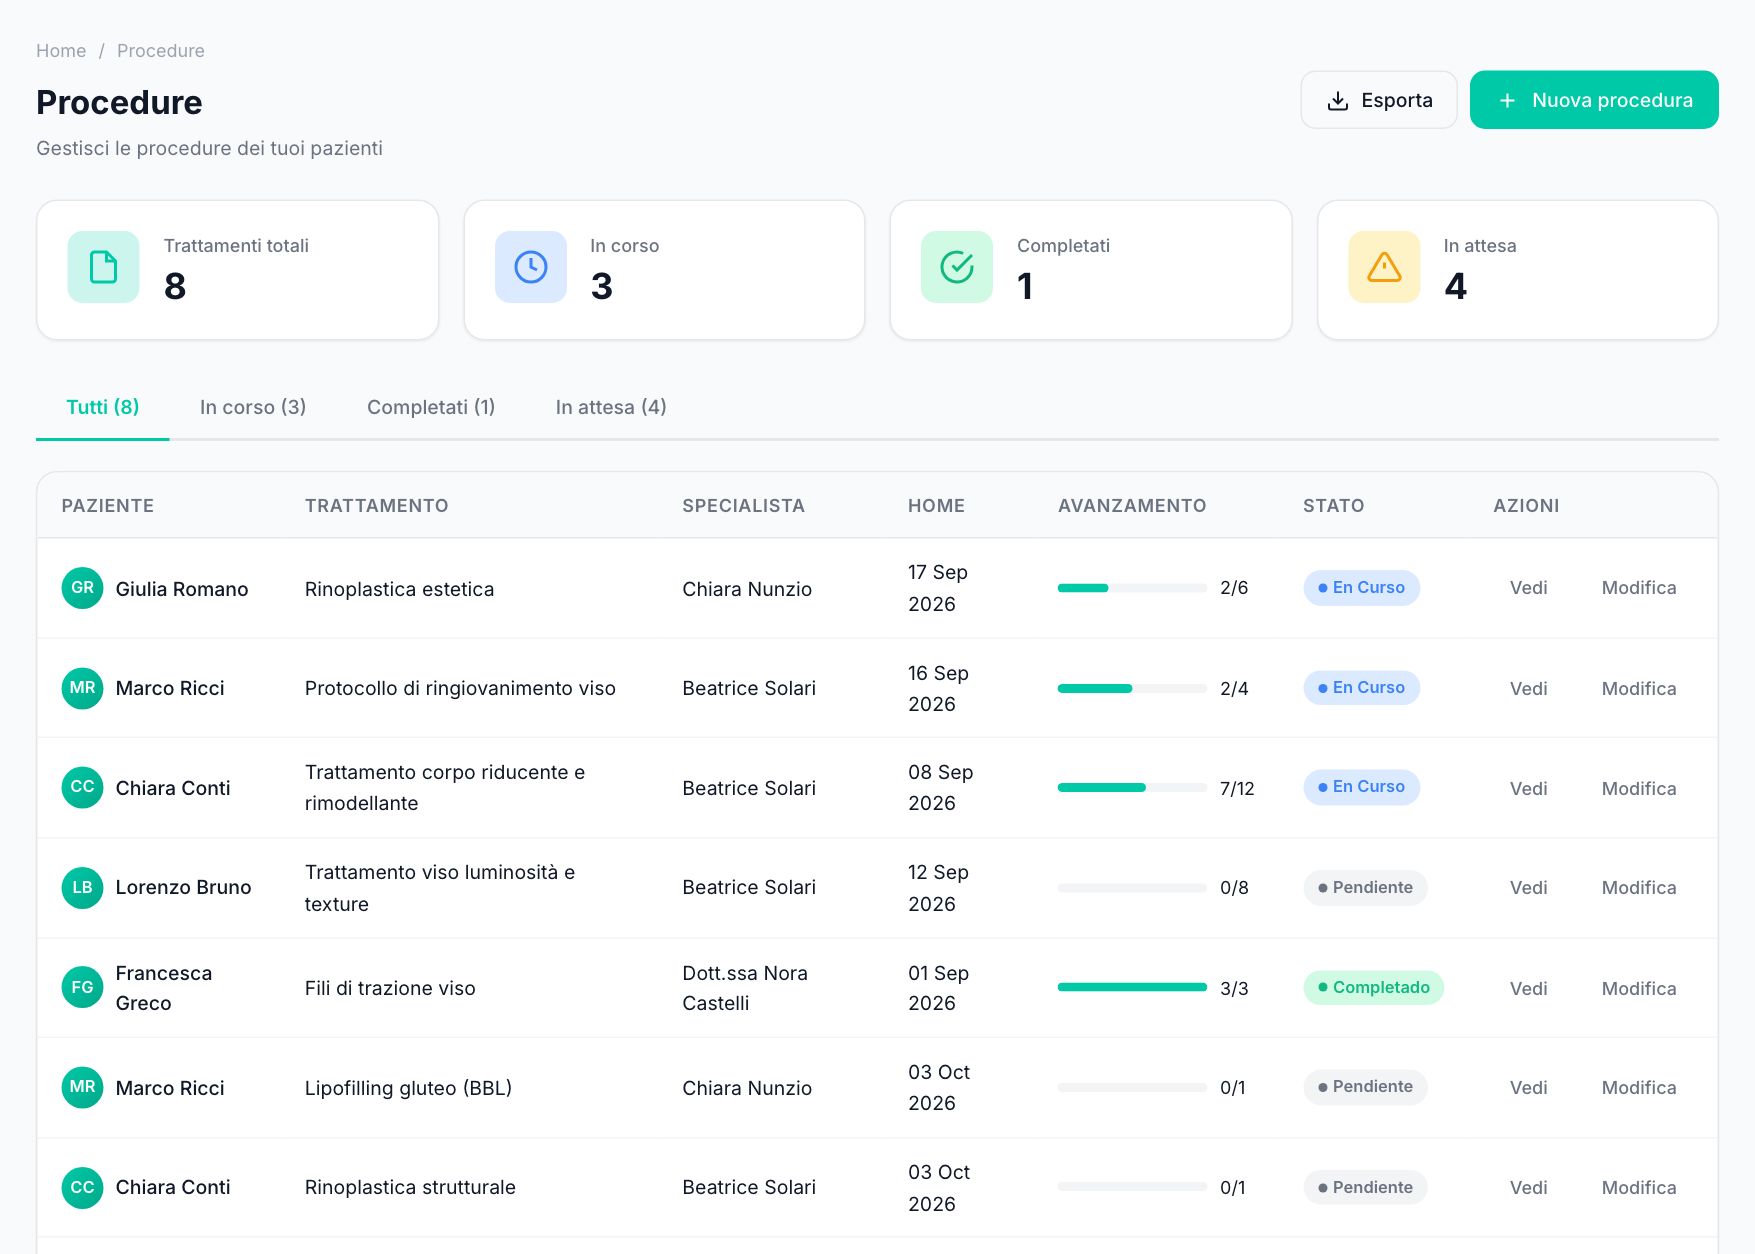Image resolution: width=1755 pixels, height=1254 pixels.
Task: Click the In attesa warning icon
Action: pos(1384,267)
